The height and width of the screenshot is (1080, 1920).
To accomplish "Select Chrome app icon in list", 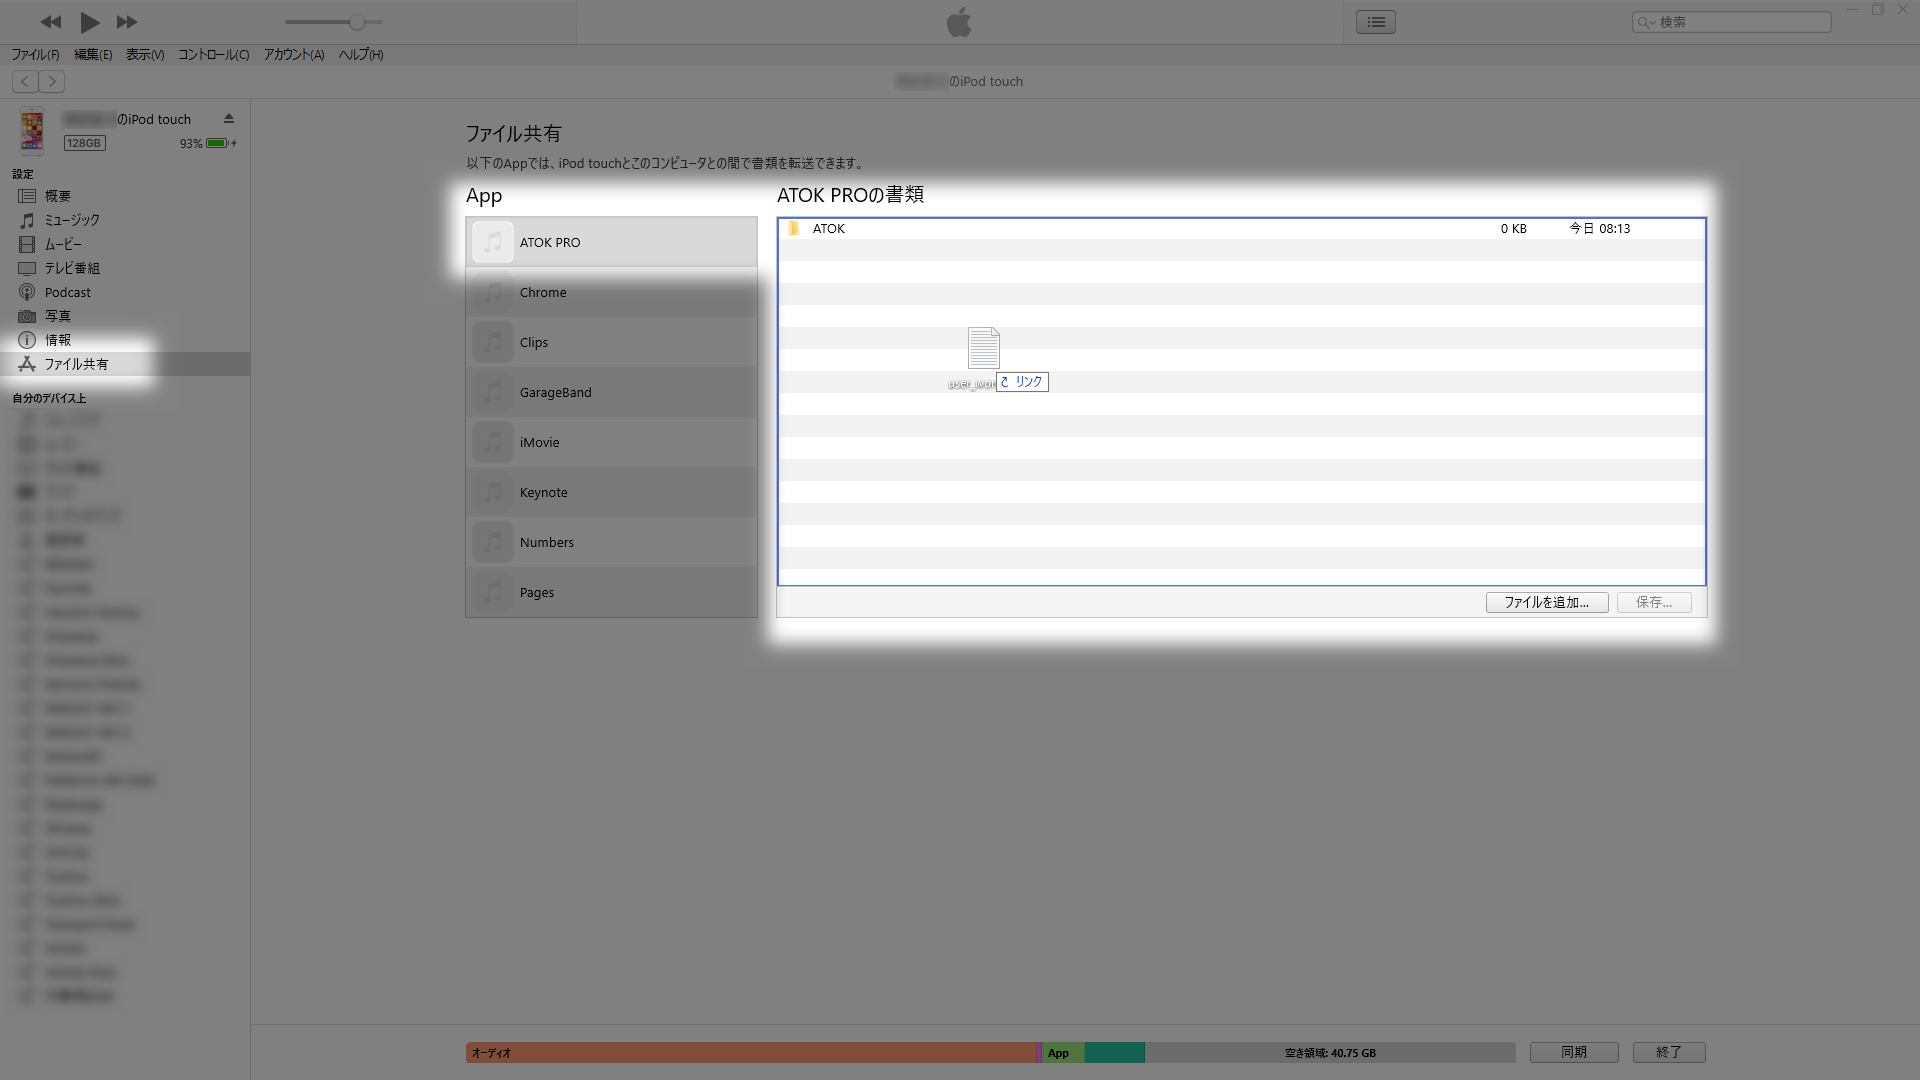I will pos(493,292).
